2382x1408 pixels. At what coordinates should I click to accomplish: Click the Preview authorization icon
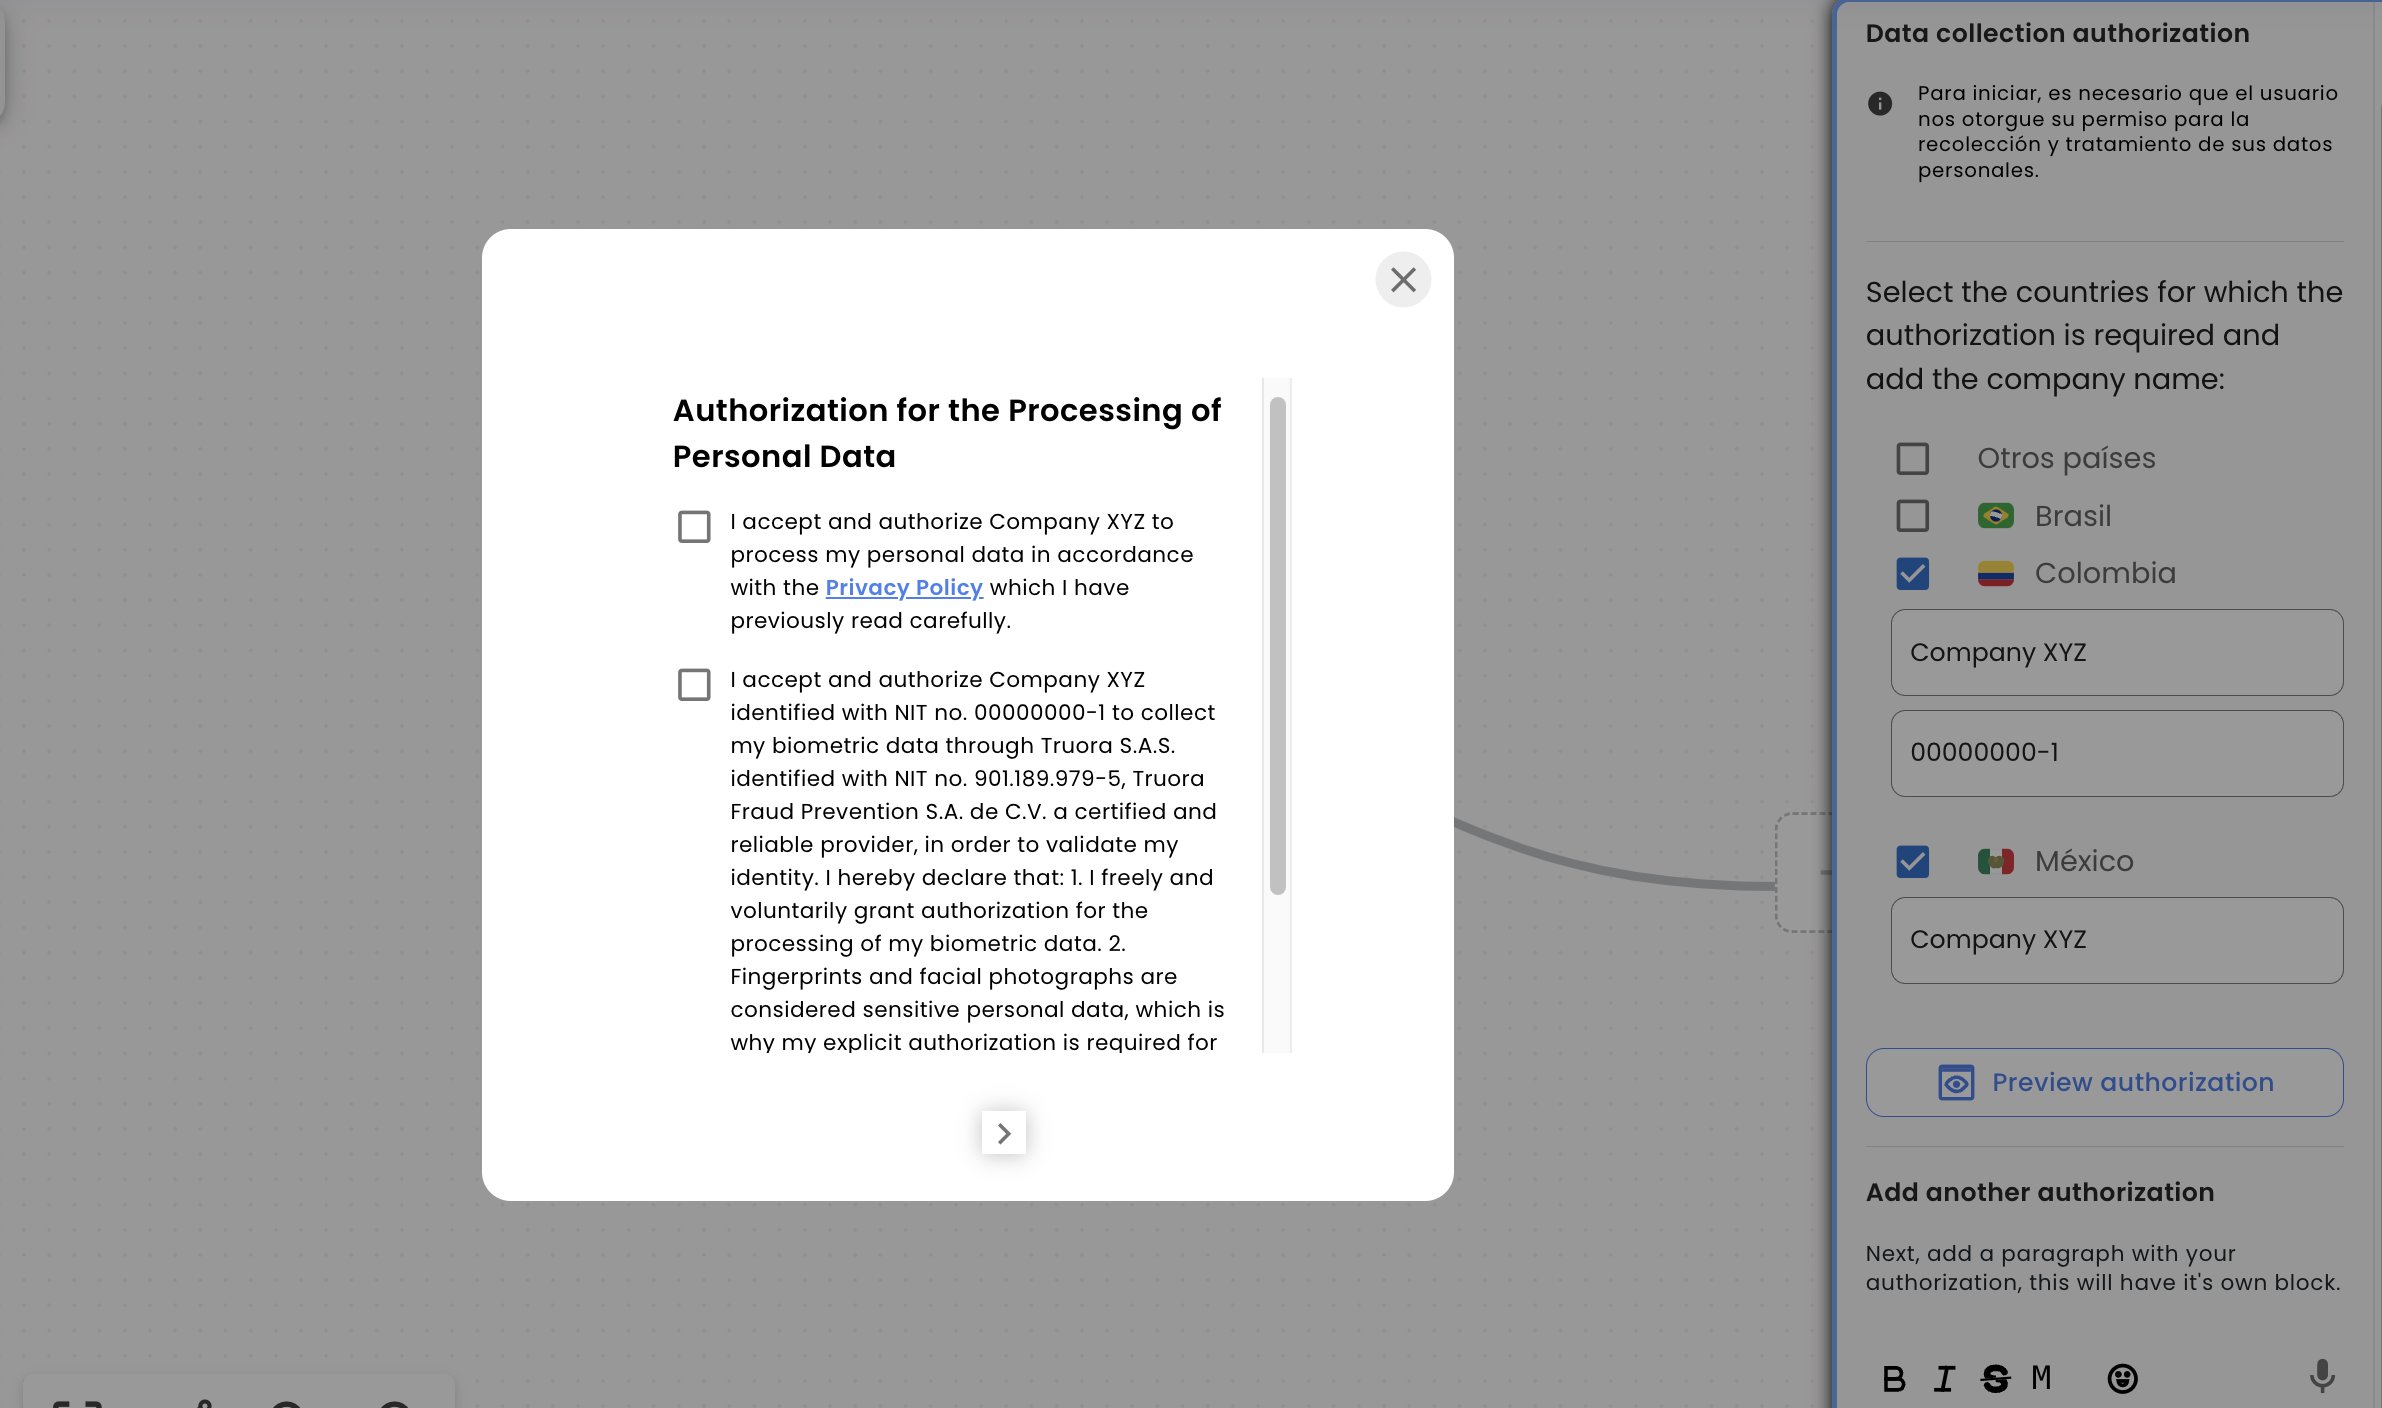1955,1081
